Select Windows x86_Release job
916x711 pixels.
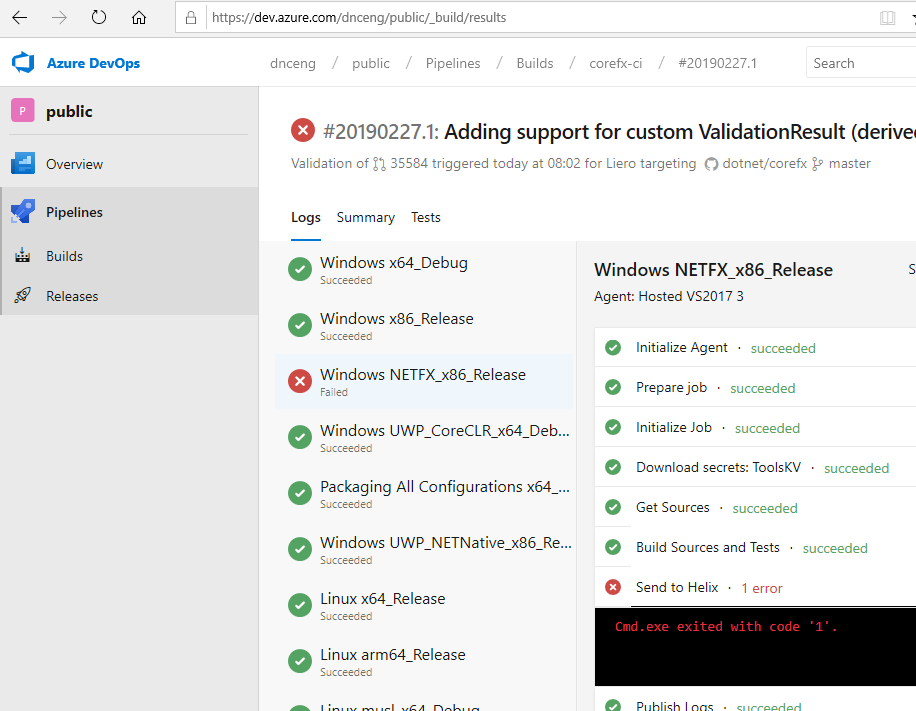424,325
